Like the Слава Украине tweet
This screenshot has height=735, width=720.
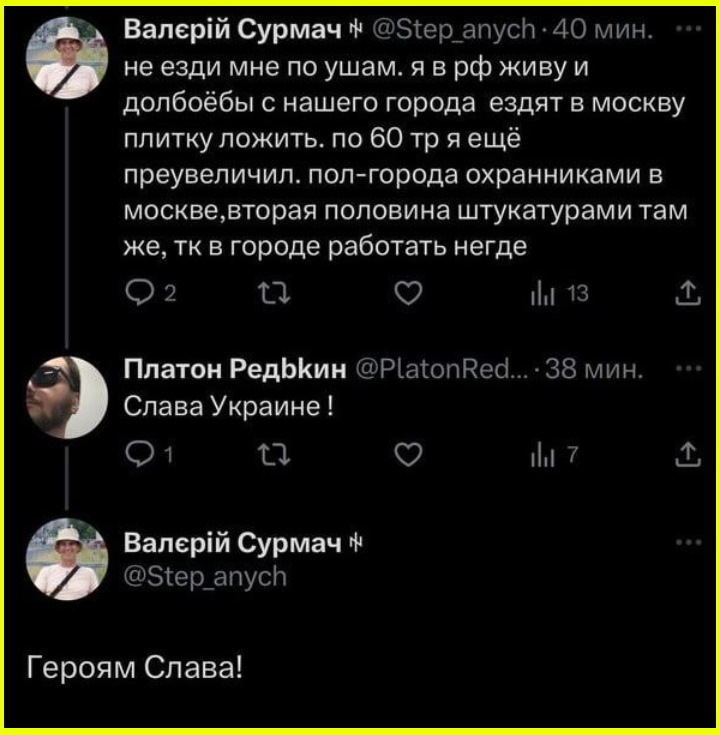coord(408,455)
